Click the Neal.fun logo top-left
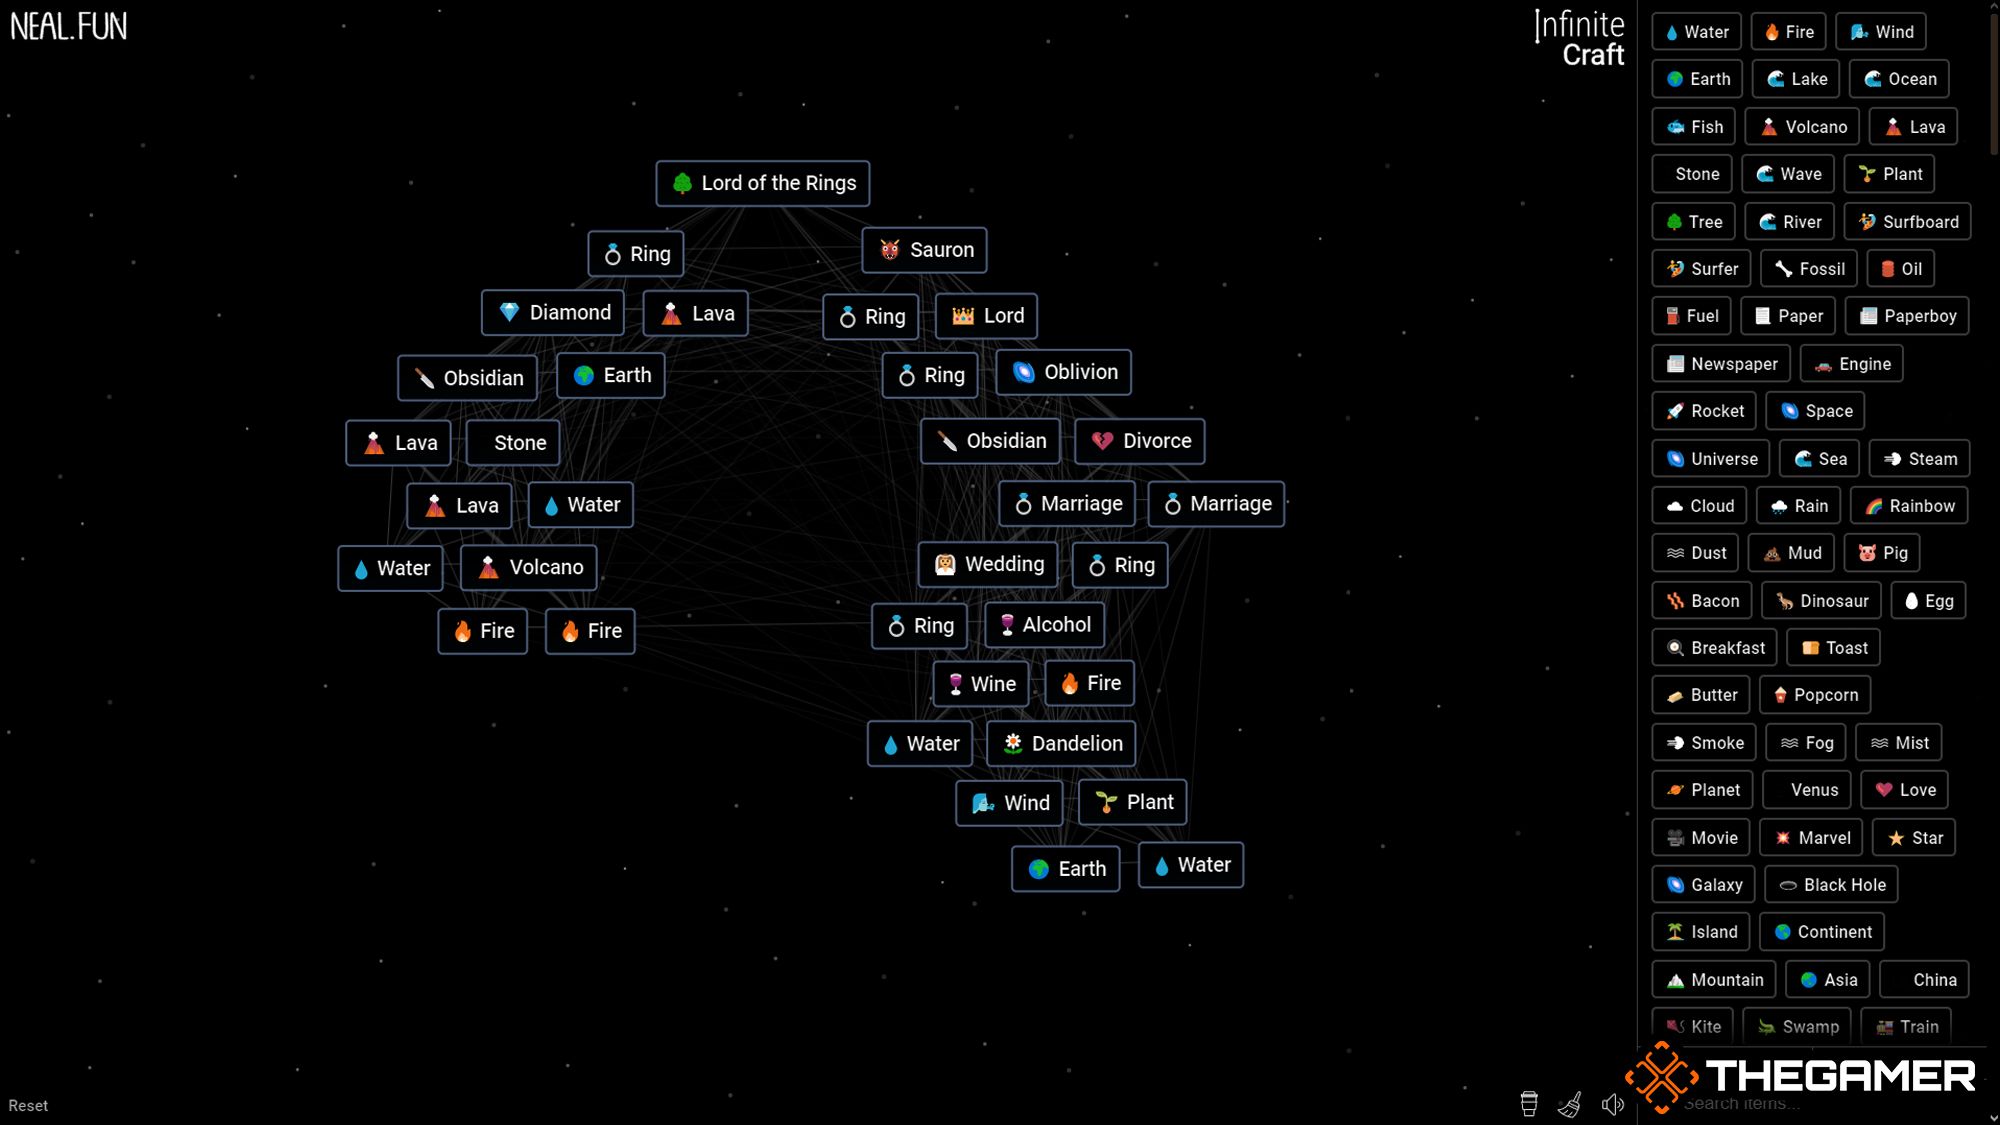Screen dimensions: 2000x1125 (69, 25)
